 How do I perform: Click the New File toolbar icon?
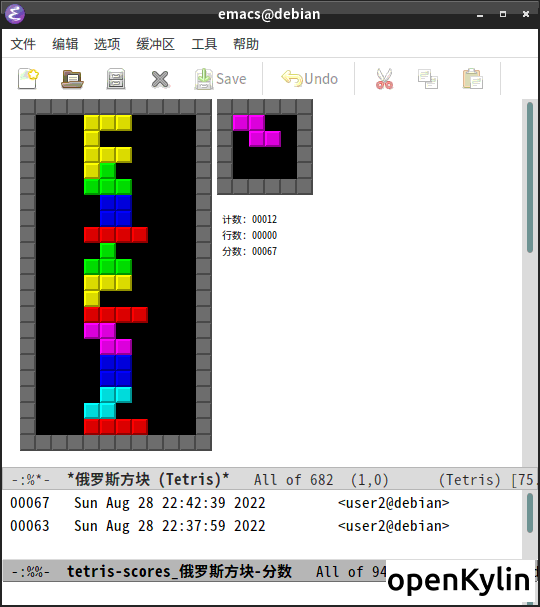pyautogui.click(x=29, y=79)
